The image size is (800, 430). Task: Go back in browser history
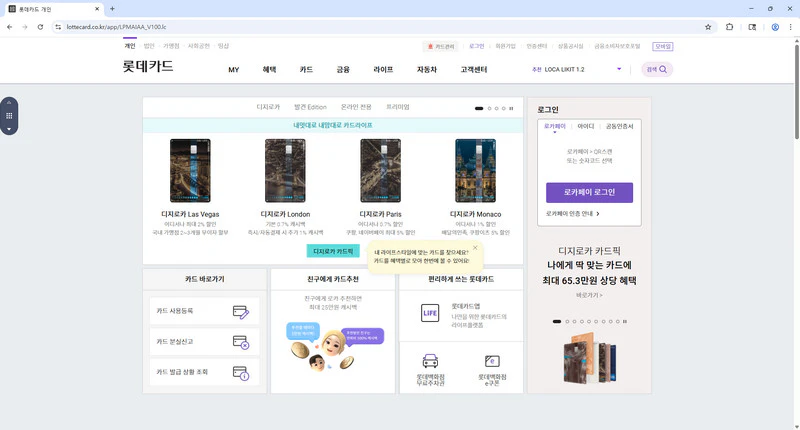pyautogui.click(x=10, y=27)
